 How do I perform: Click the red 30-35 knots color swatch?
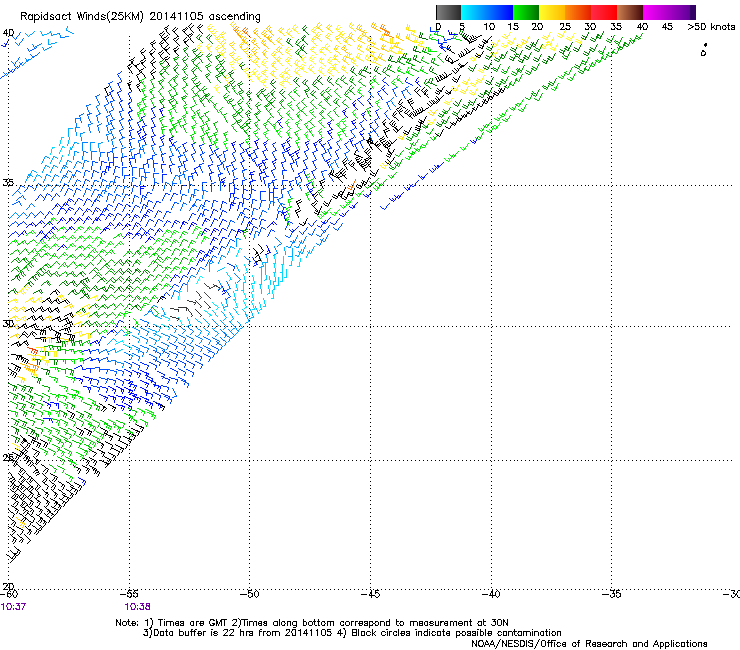604,12
